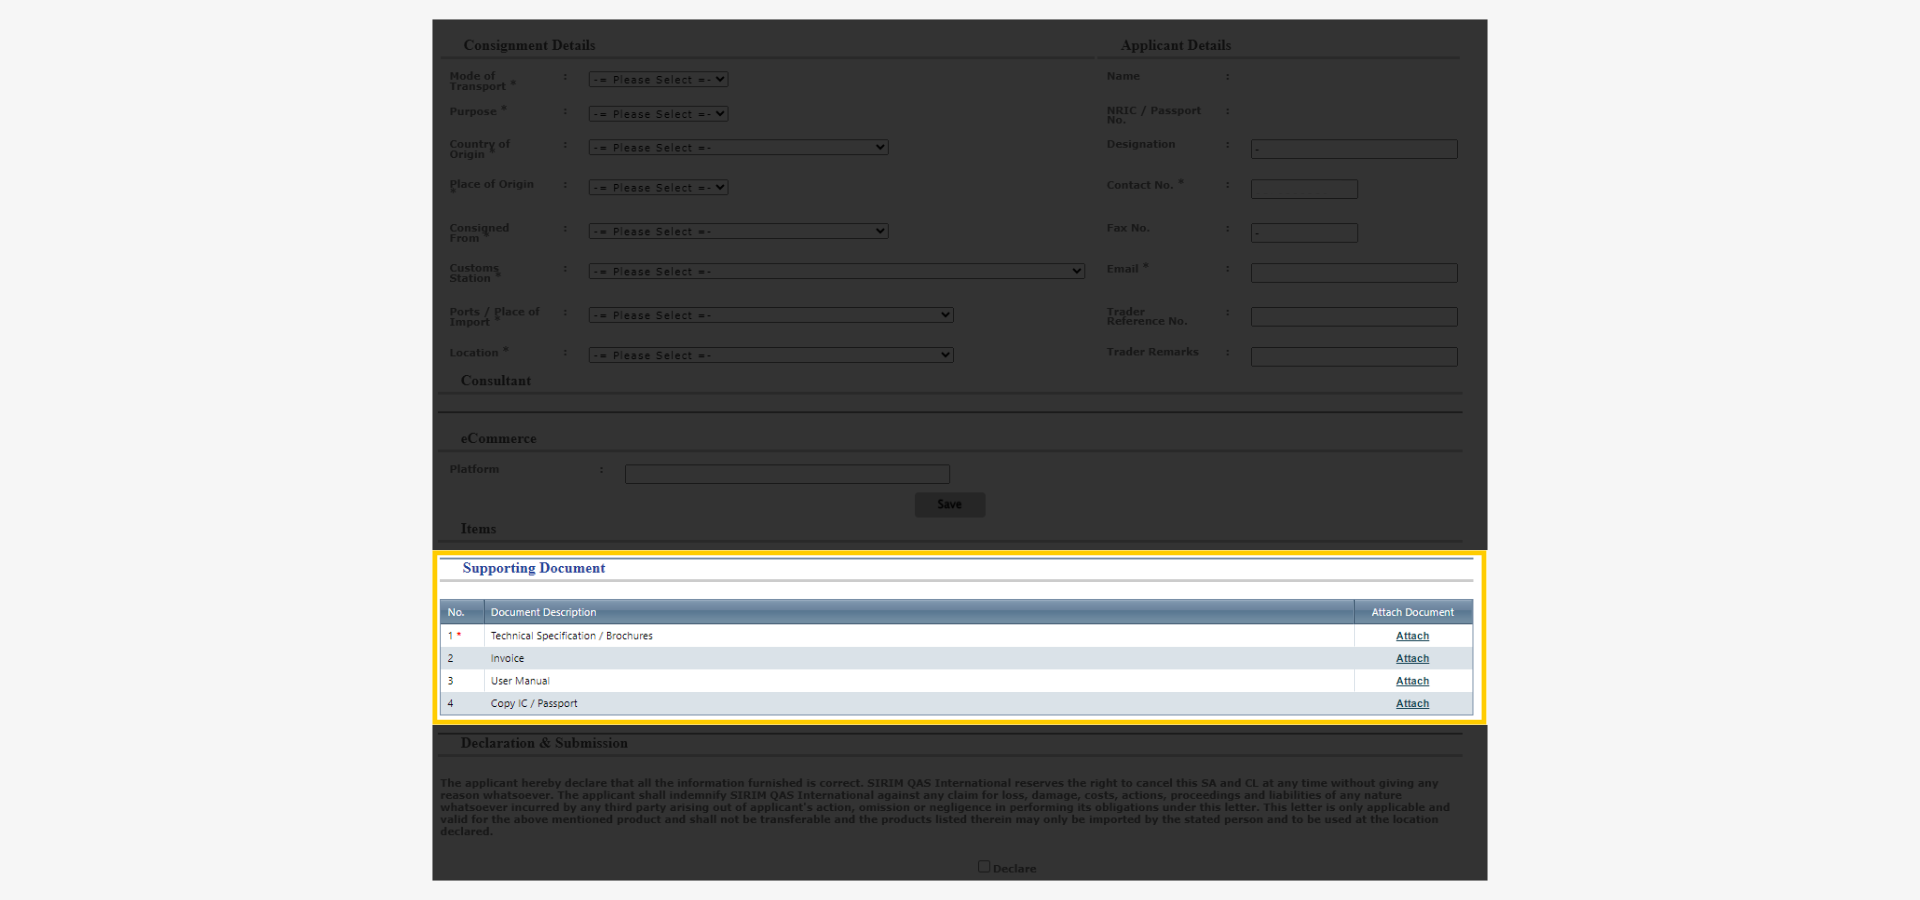Click the Trader Remarks input field
Screen dimensions: 1920x900
click(x=1353, y=356)
